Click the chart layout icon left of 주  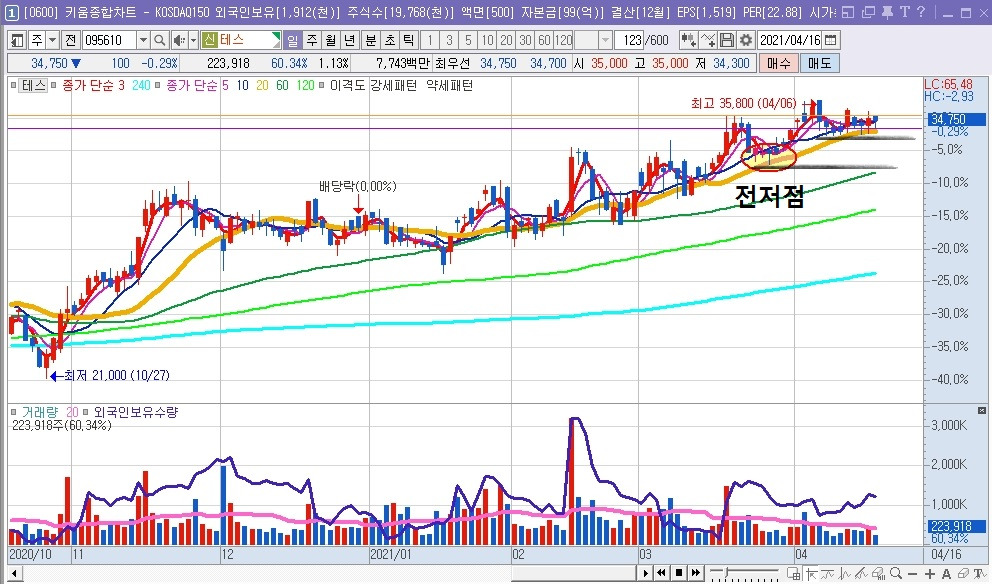coord(17,40)
